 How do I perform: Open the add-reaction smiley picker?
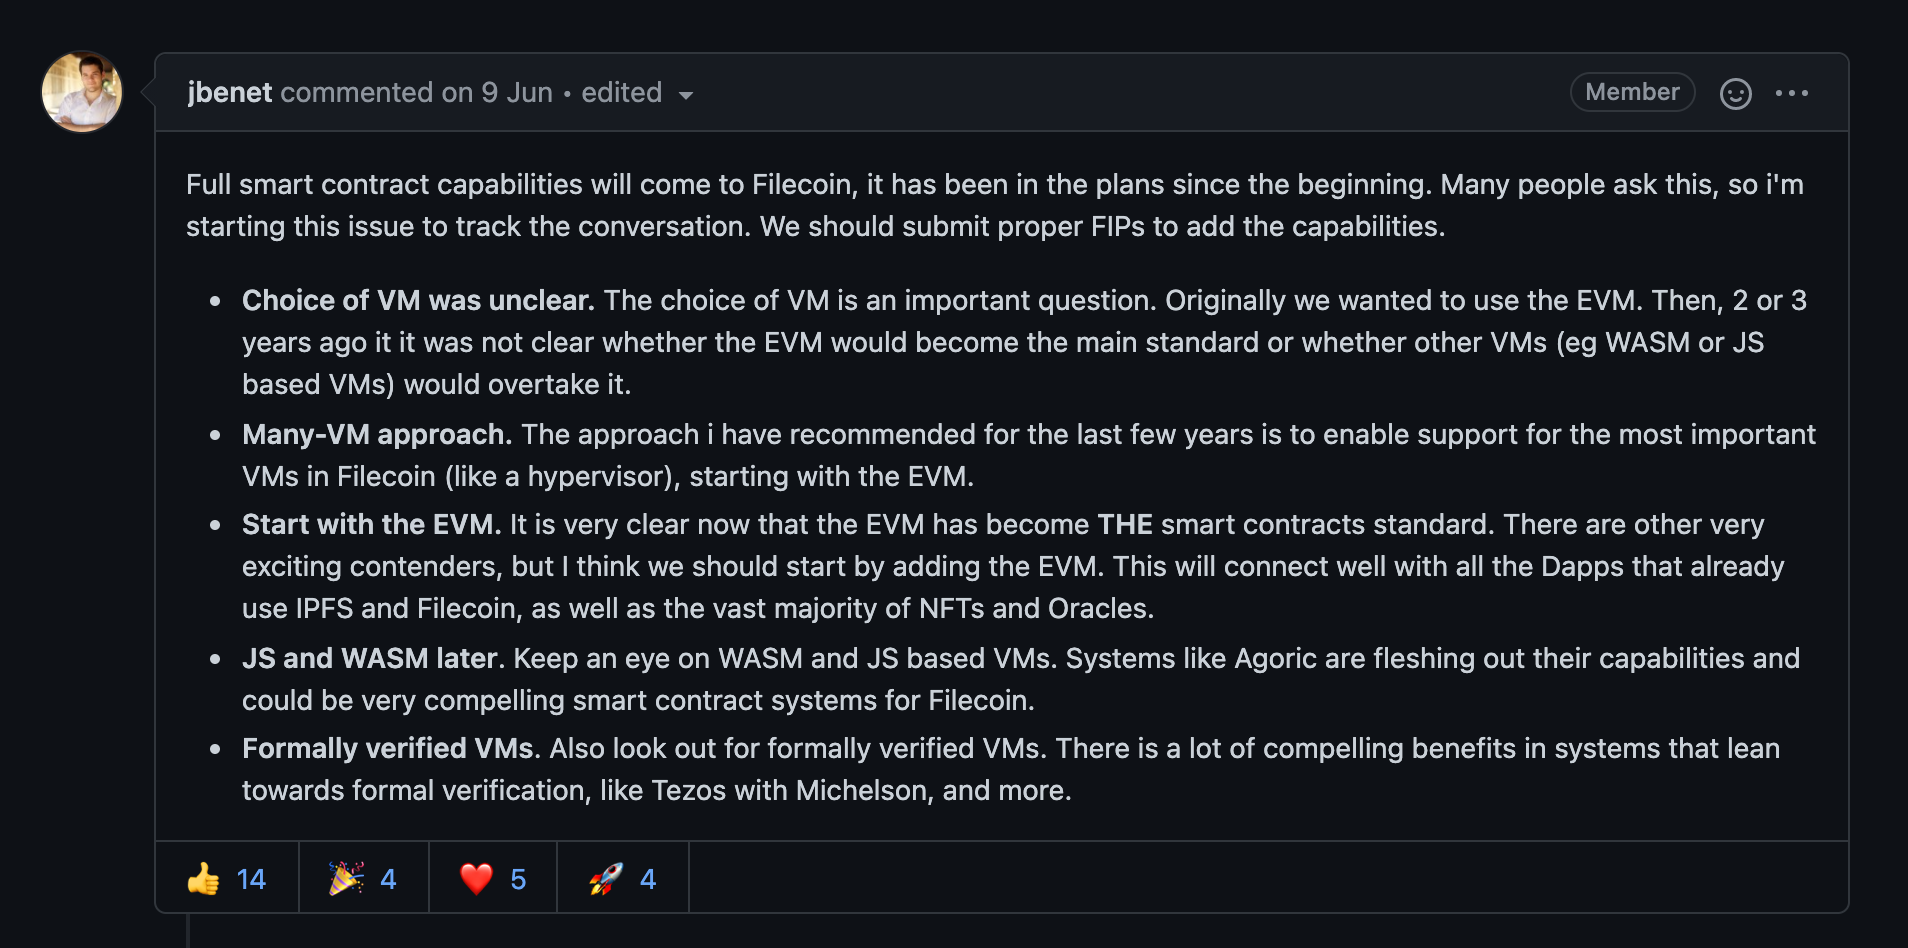1735,93
